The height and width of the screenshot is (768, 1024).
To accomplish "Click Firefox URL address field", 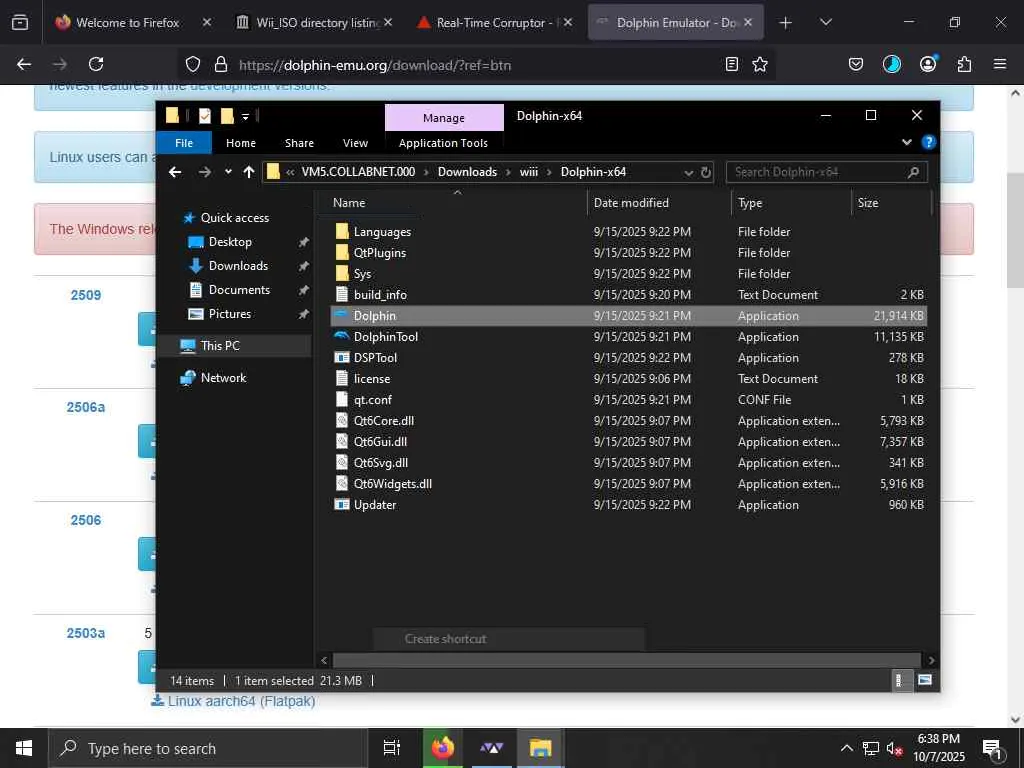I will [x=477, y=65].
